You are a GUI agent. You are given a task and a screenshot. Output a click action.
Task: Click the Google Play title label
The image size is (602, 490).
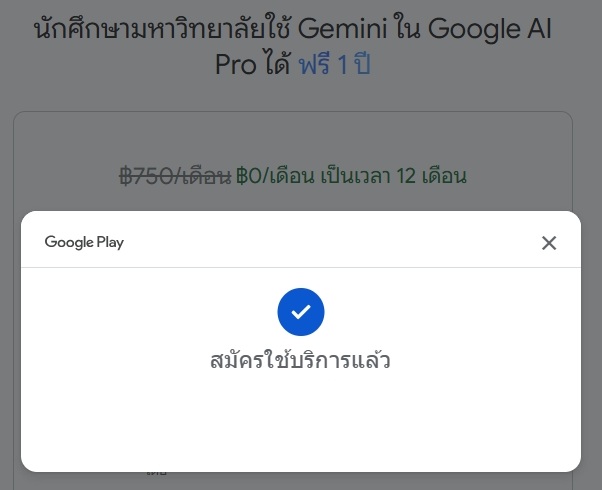(85, 242)
